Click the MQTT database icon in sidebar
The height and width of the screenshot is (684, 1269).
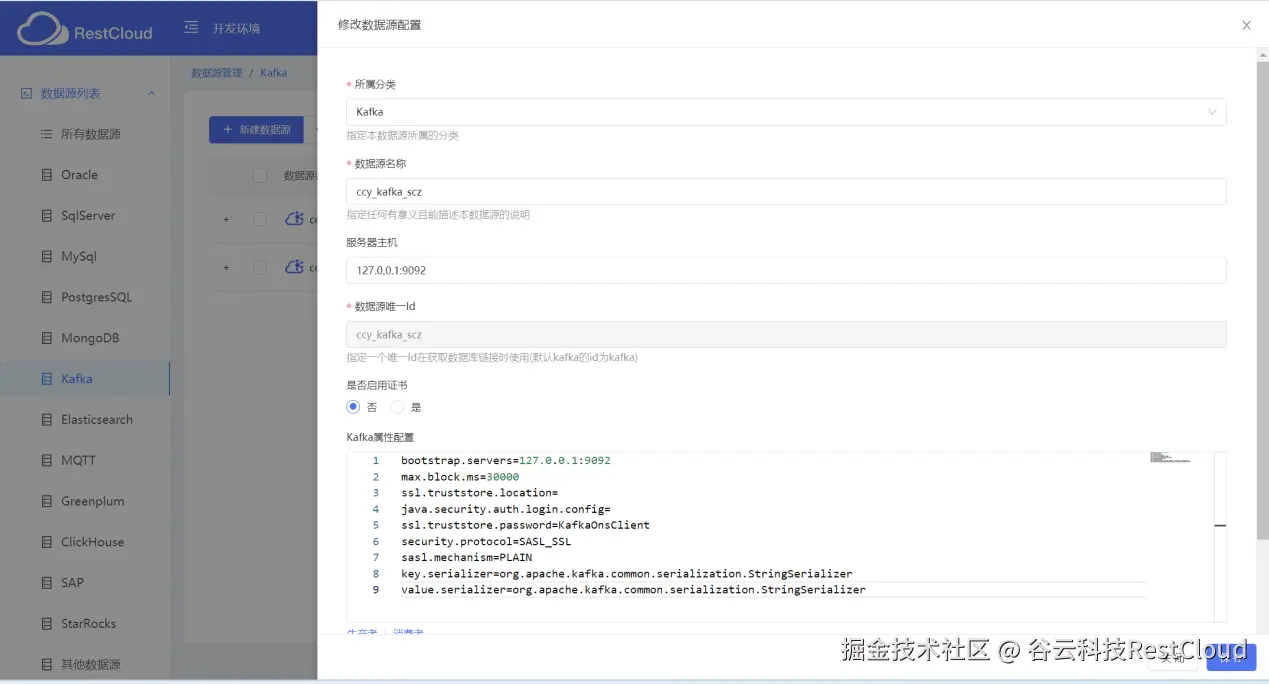click(x=46, y=461)
